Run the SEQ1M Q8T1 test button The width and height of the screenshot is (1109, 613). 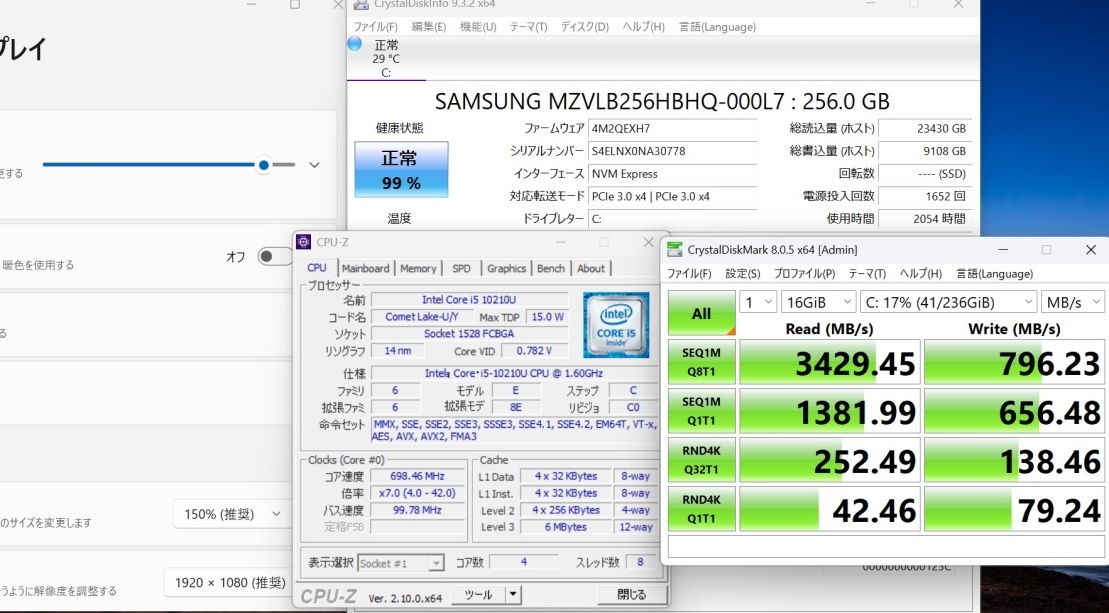[701, 362]
